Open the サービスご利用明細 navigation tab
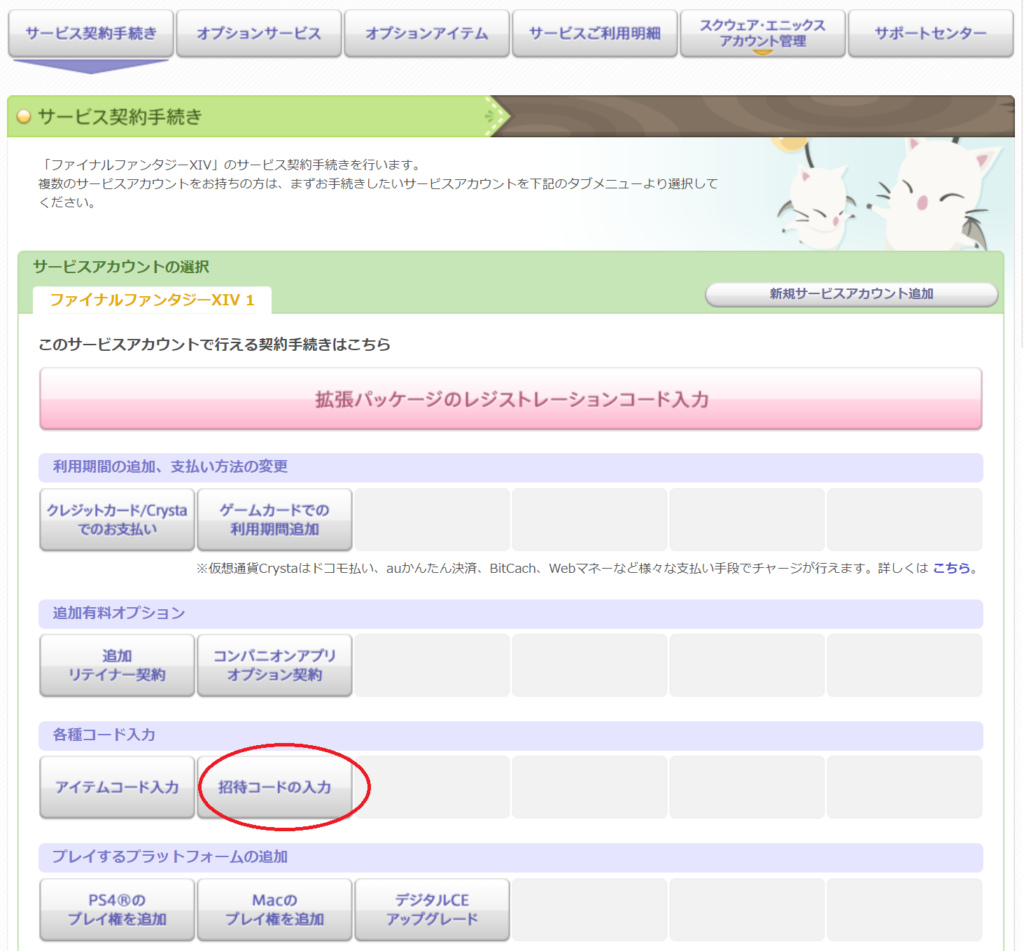The height and width of the screenshot is (951, 1024). tap(594, 33)
